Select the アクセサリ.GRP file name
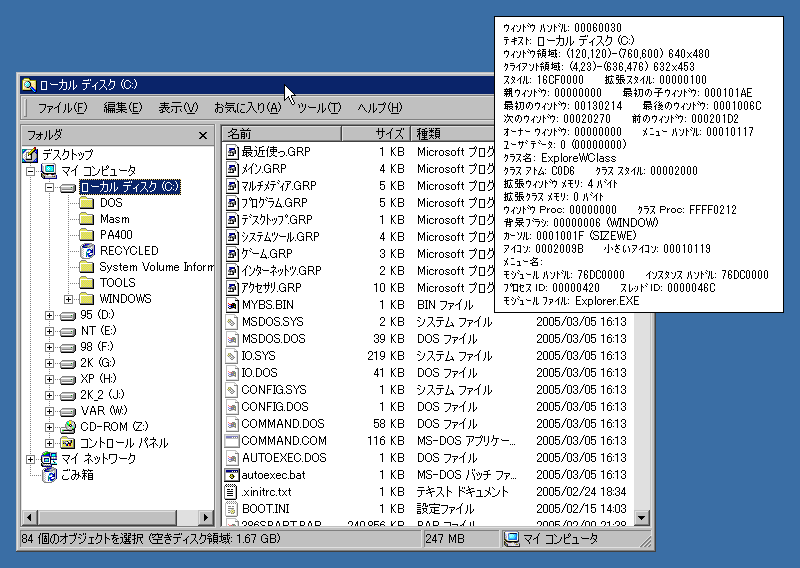800x568 pixels. [271, 288]
